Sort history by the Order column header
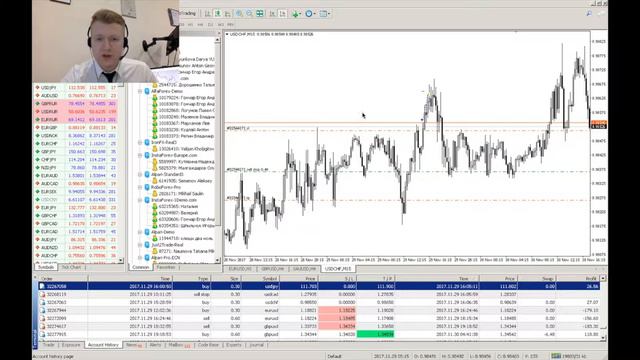The width and height of the screenshot is (640, 360). tap(63, 278)
